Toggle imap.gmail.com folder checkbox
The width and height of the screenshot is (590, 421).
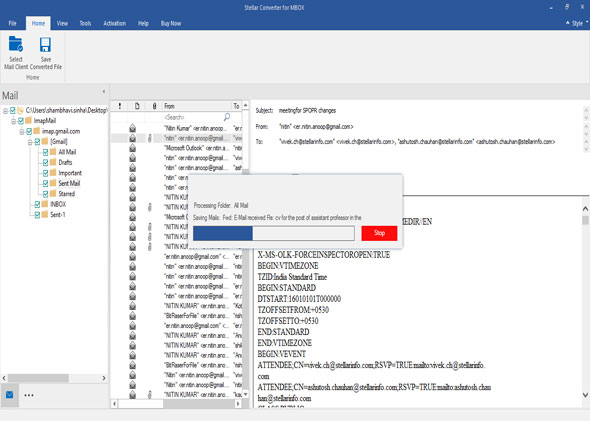[x=29, y=131]
